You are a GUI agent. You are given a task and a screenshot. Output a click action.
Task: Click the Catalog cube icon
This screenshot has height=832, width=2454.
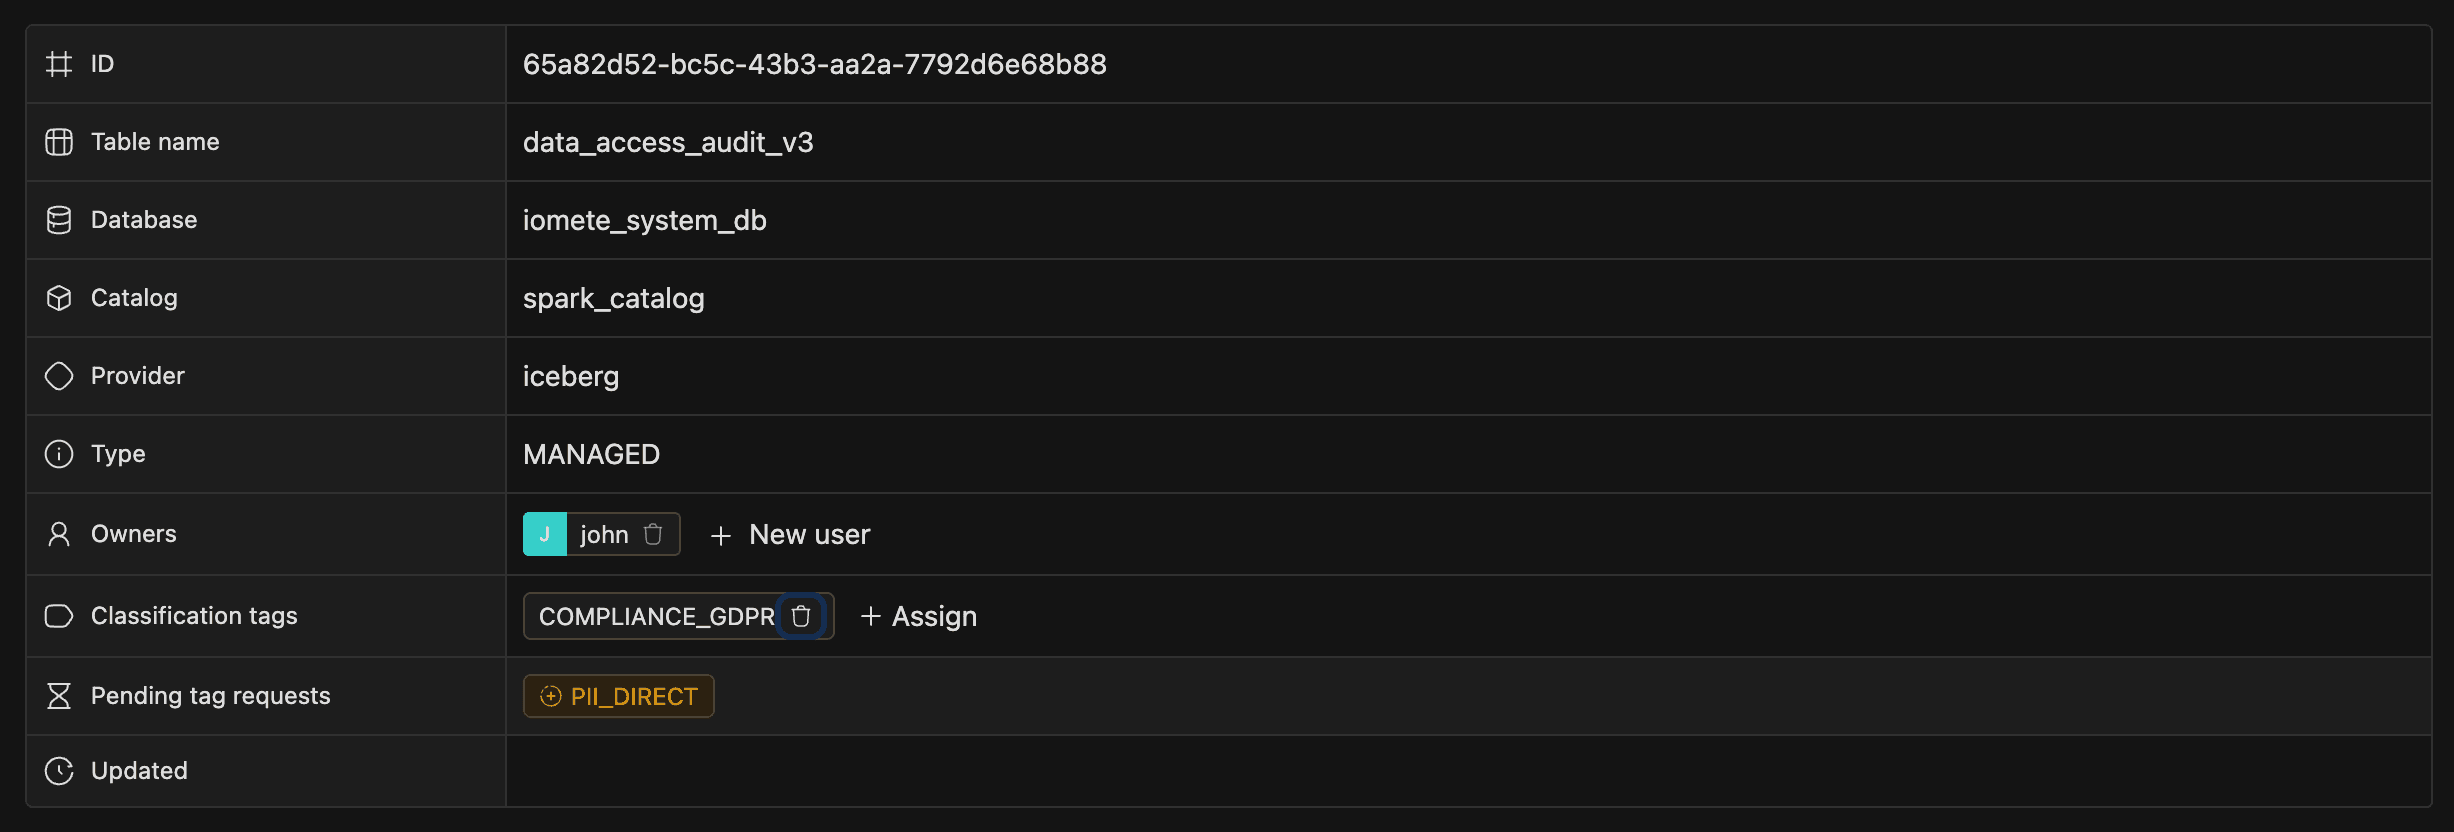coord(59,298)
